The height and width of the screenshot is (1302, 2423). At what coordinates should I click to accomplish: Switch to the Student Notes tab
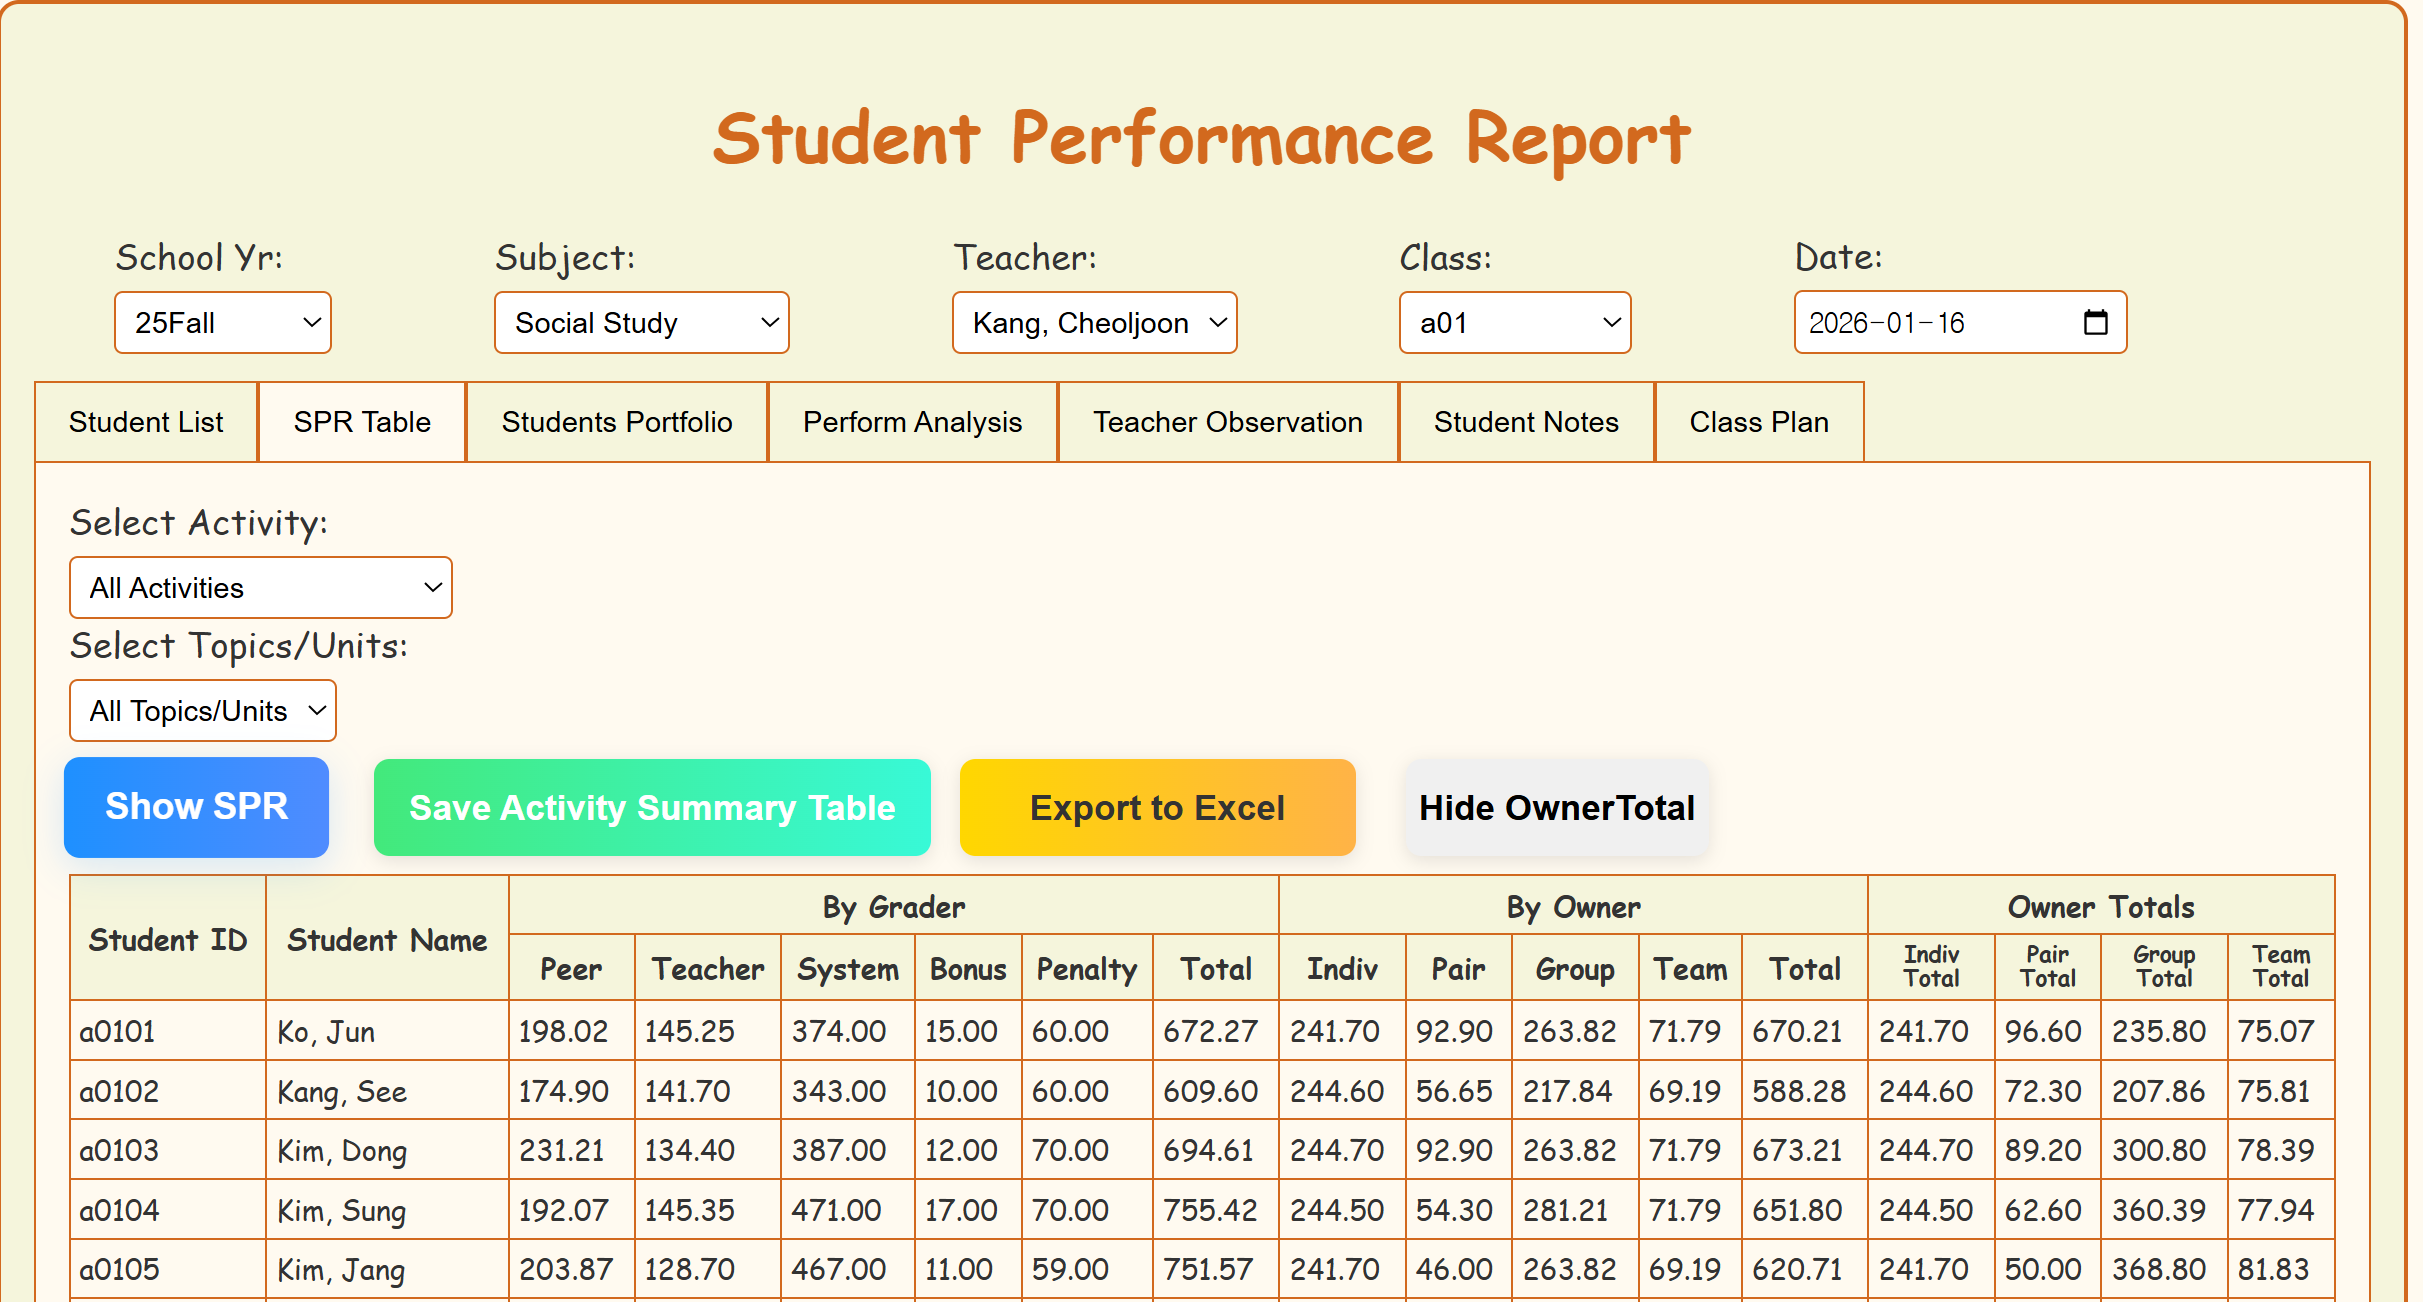click(1525, 422)
